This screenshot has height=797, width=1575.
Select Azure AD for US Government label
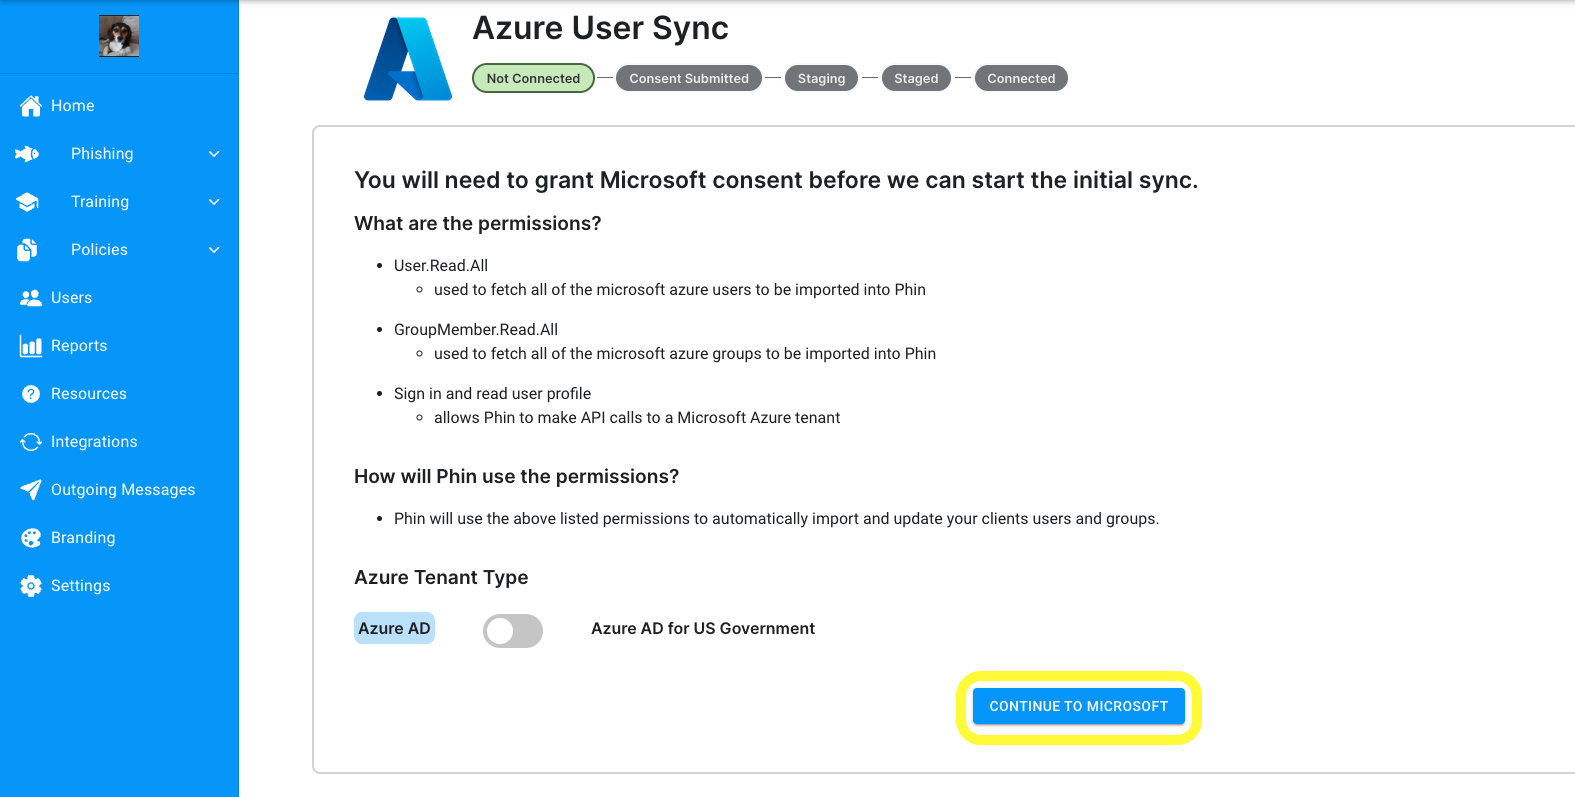(x=703, y=628)
